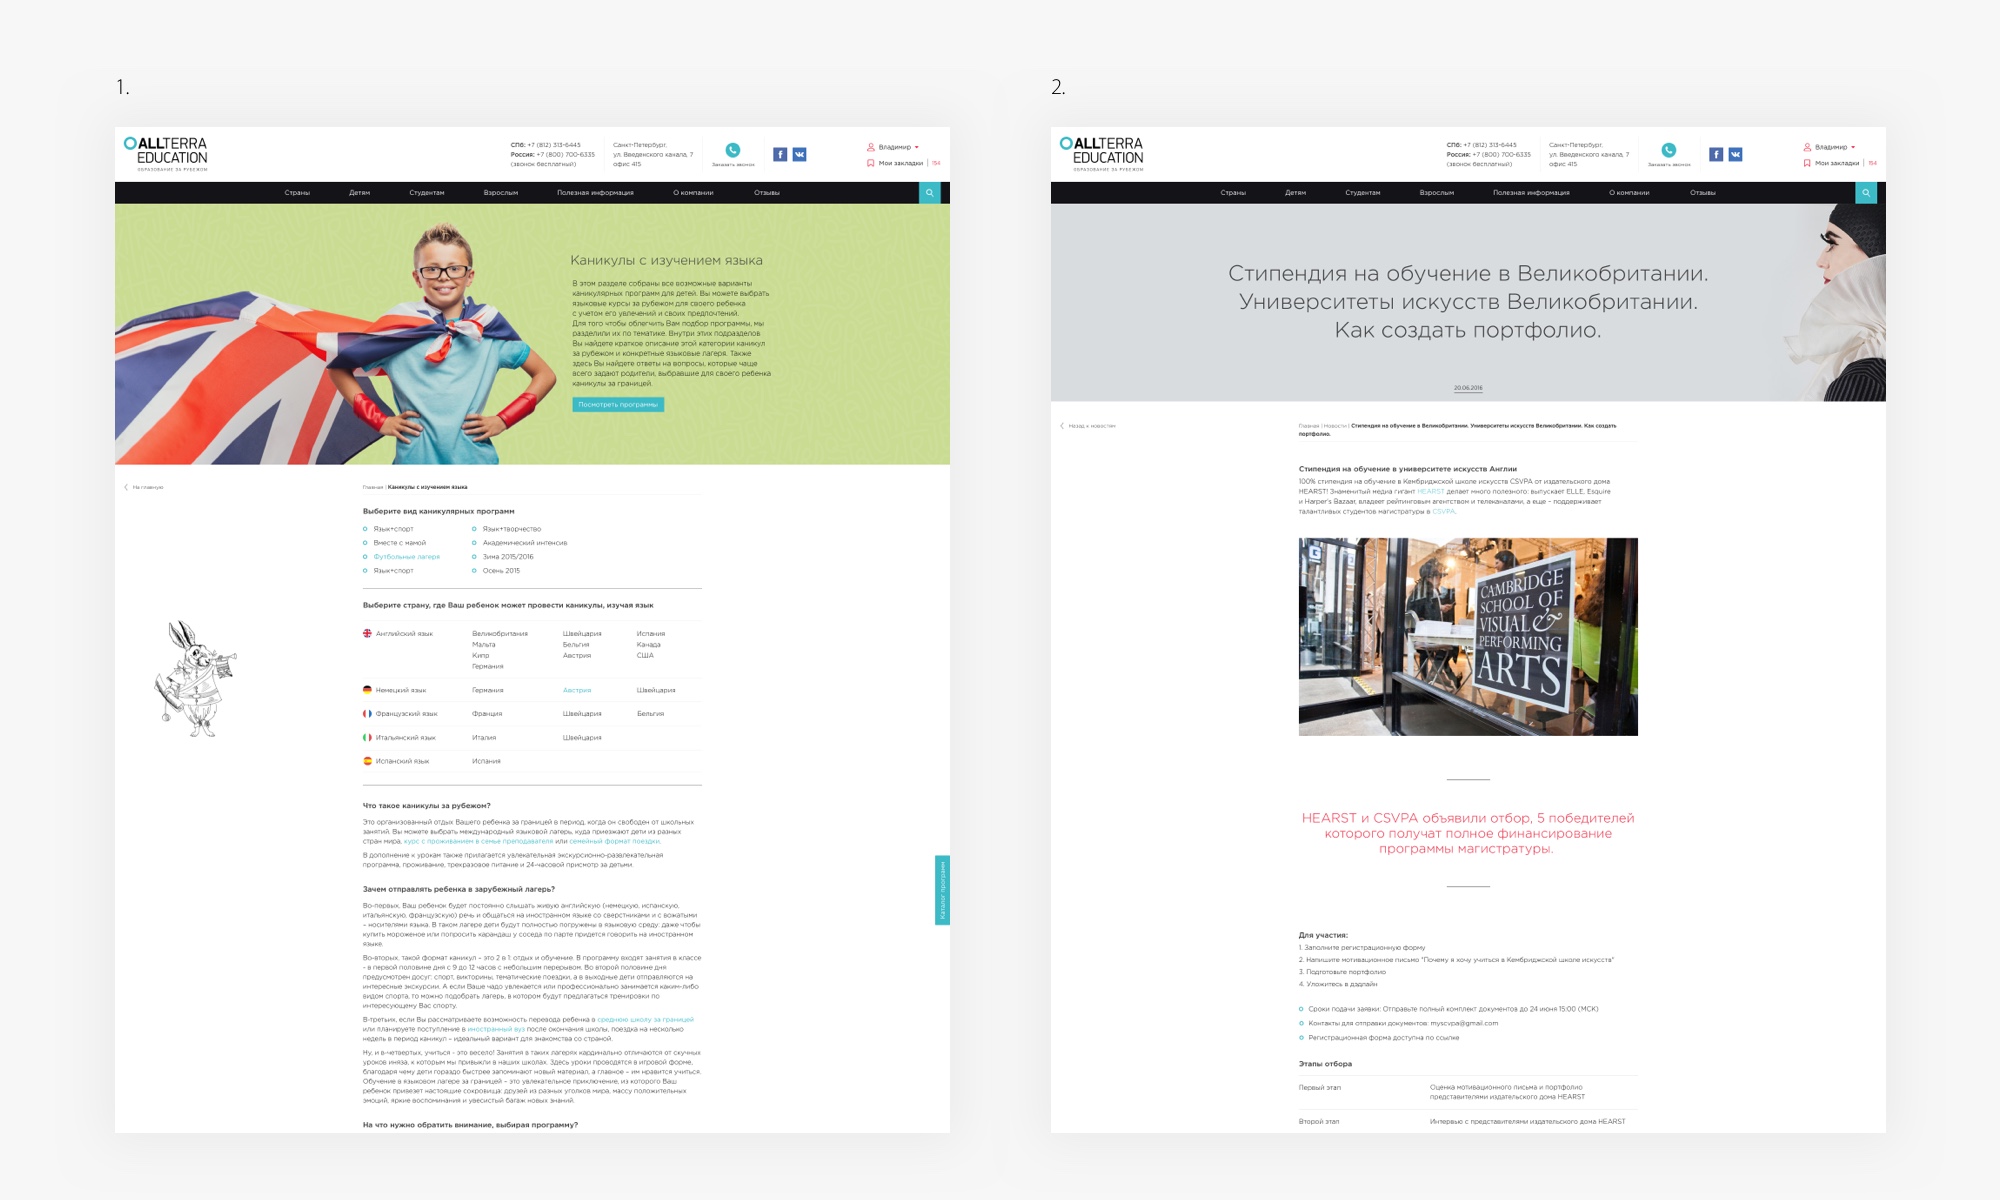
Task: Click the user profile icon in mockup 2
Action: (x=1807, y=147)
